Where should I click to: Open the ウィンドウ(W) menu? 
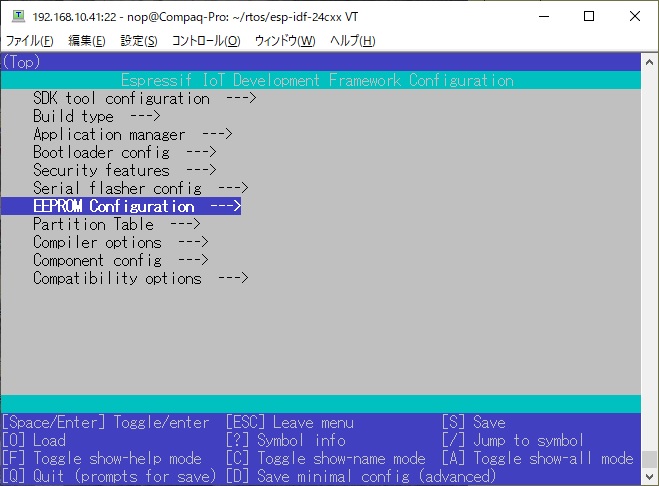click(x=285, y=41)
